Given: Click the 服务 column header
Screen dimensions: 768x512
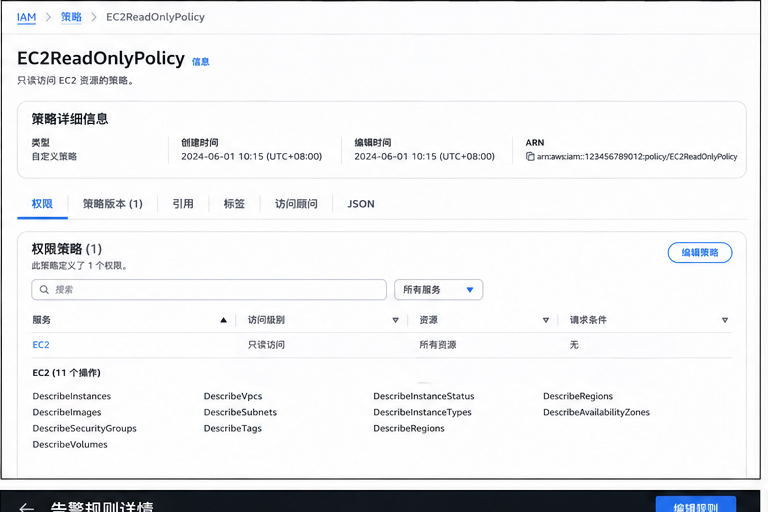Looking at the screenshot, I should pyautogui.click(x=42, y=320).
